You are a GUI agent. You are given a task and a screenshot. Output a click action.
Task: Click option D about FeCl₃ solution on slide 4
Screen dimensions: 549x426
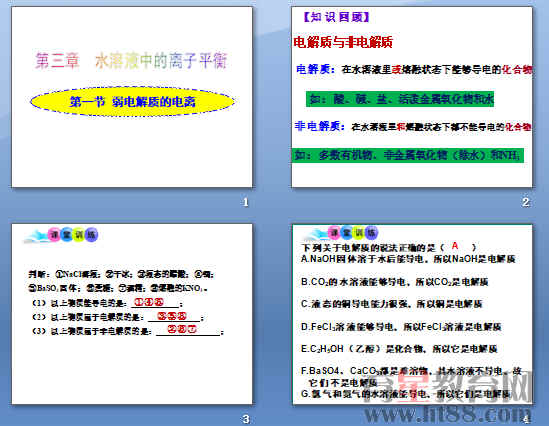coord(401,327)
